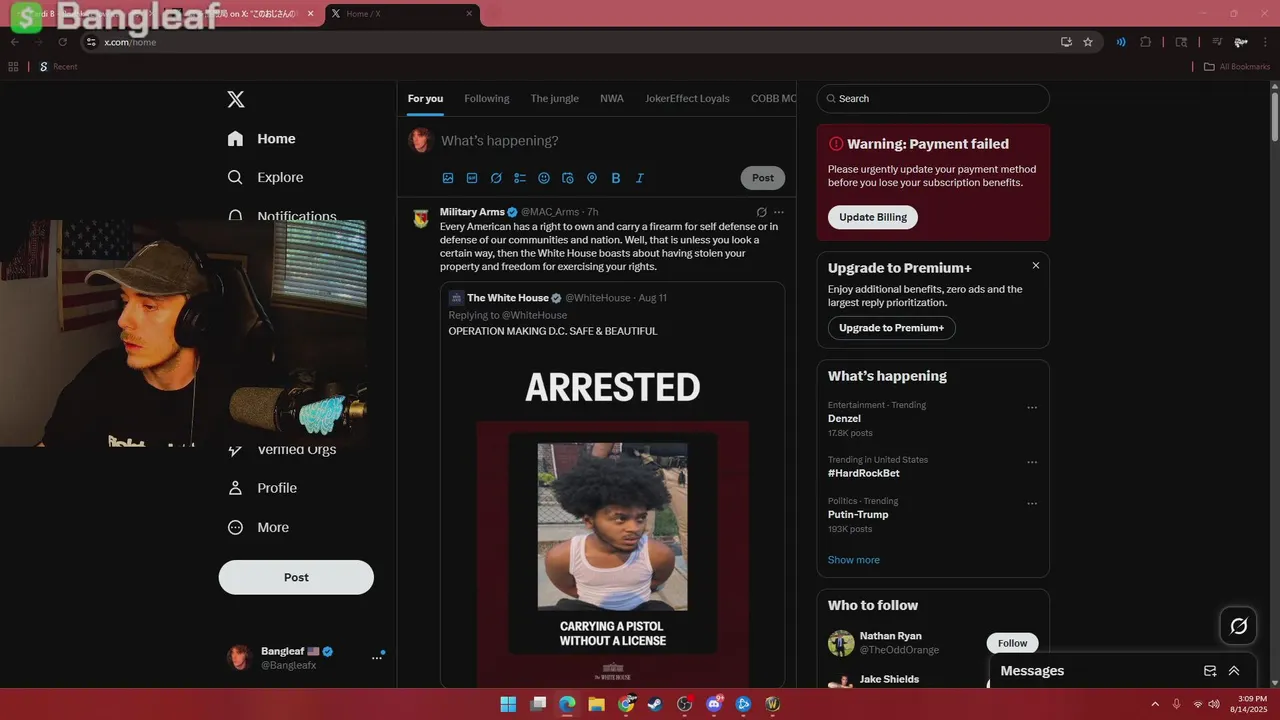This screenshot has width=1280, height=720.
Task: Click Grok action icon on Military Arms post
Action: click(x=761, y=212)
